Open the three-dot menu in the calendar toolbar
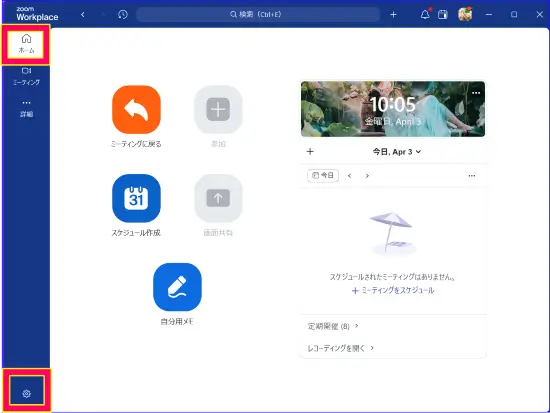The height and width of the screenshot is (413, 550). click(x=472, y=175)
